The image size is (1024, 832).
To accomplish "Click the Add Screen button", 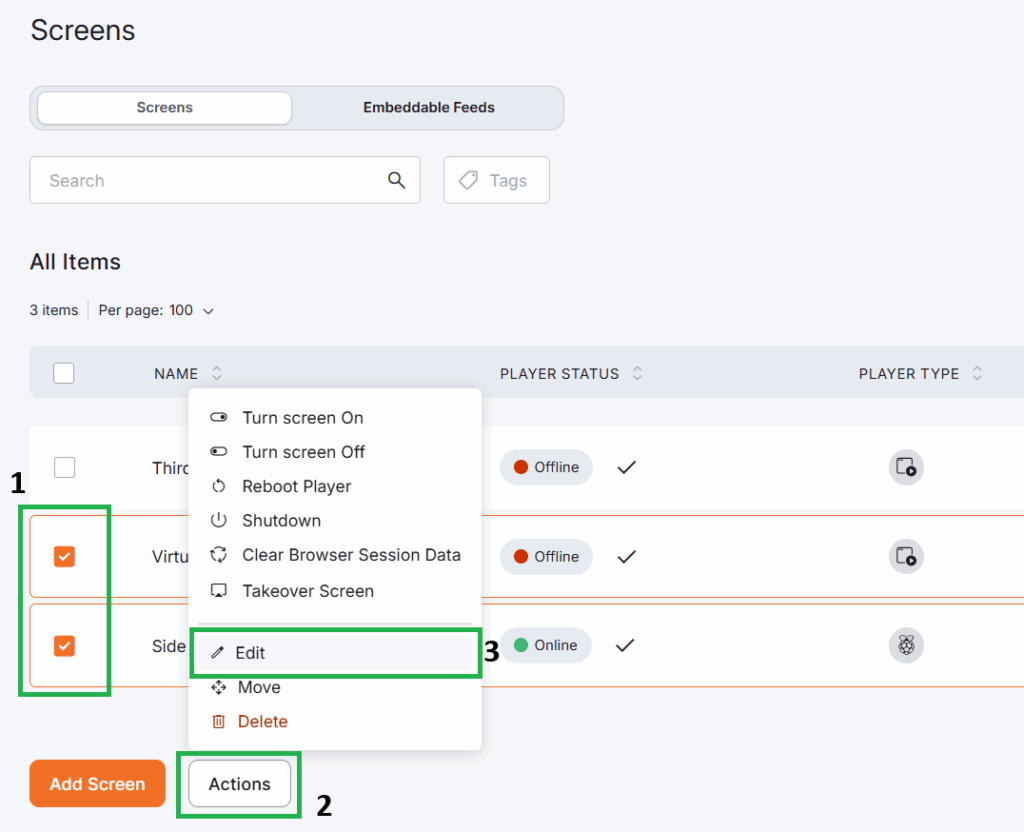I will 97,784.
